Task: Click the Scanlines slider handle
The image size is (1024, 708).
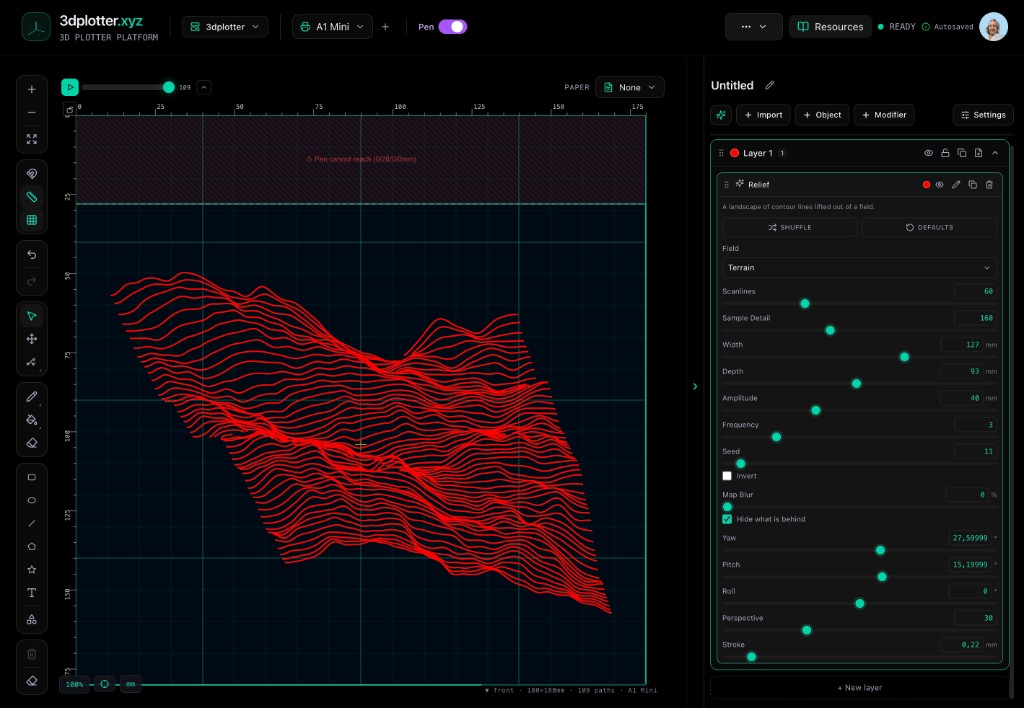Action: 805,304
